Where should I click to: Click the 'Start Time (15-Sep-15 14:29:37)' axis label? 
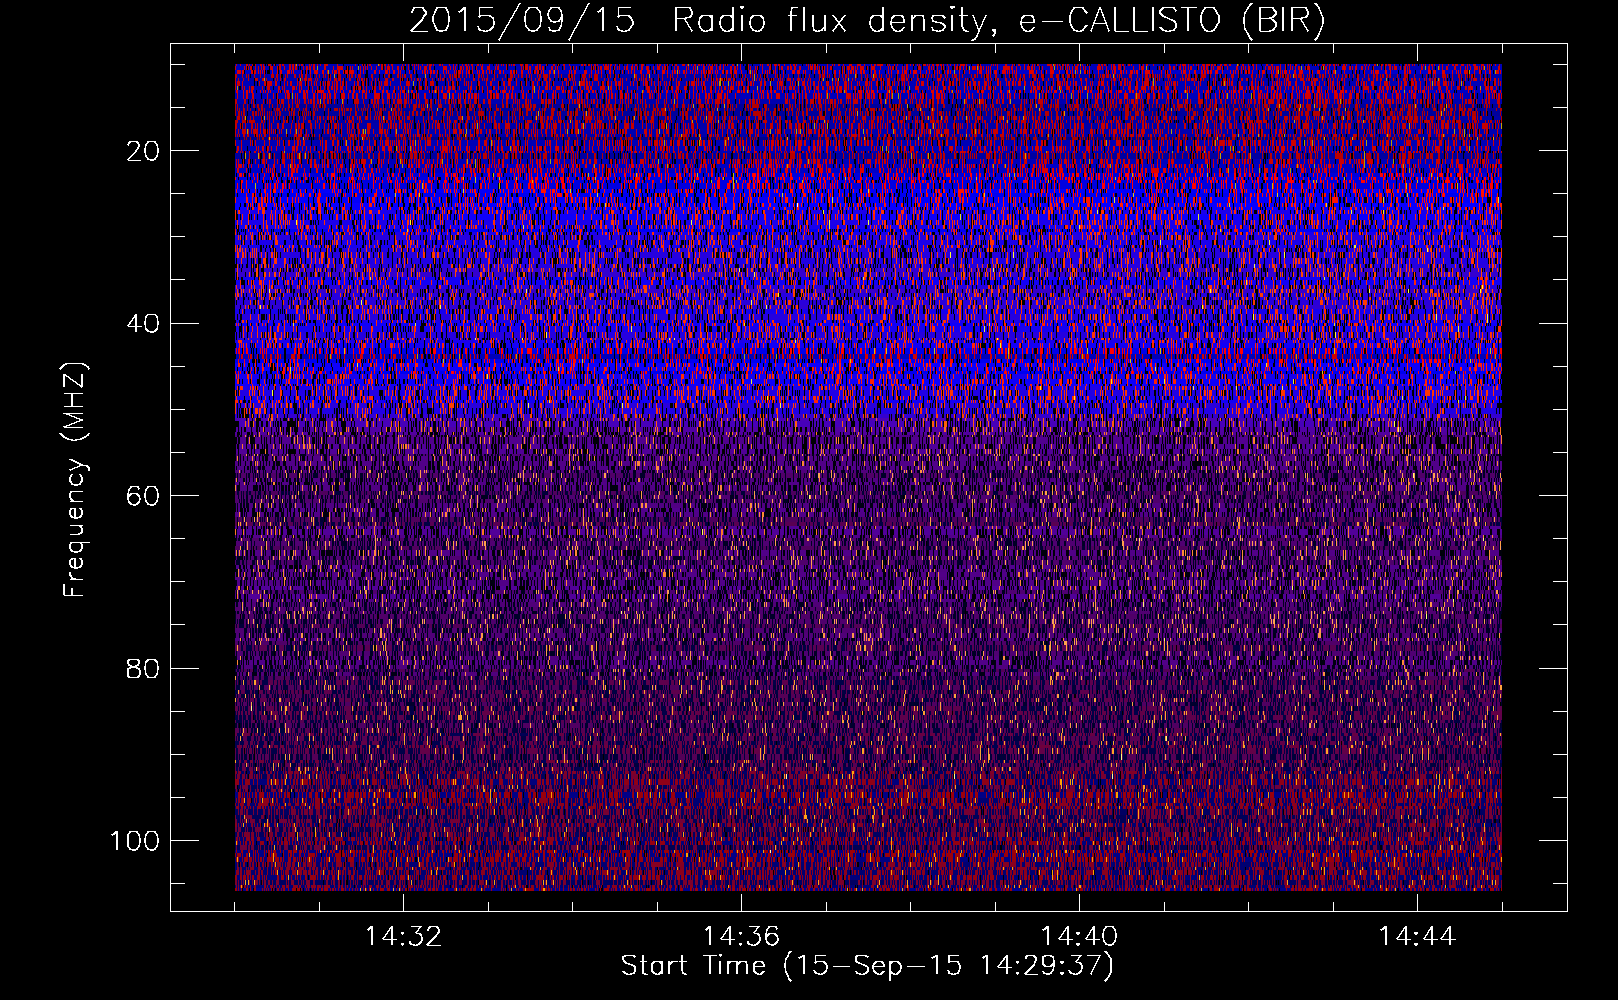(867, 966)
